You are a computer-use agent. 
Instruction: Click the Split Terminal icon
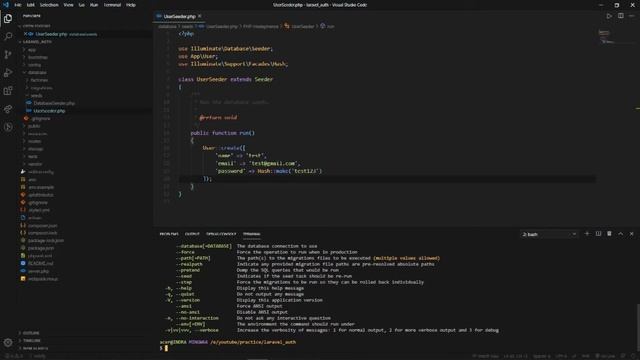coord(598,234)
